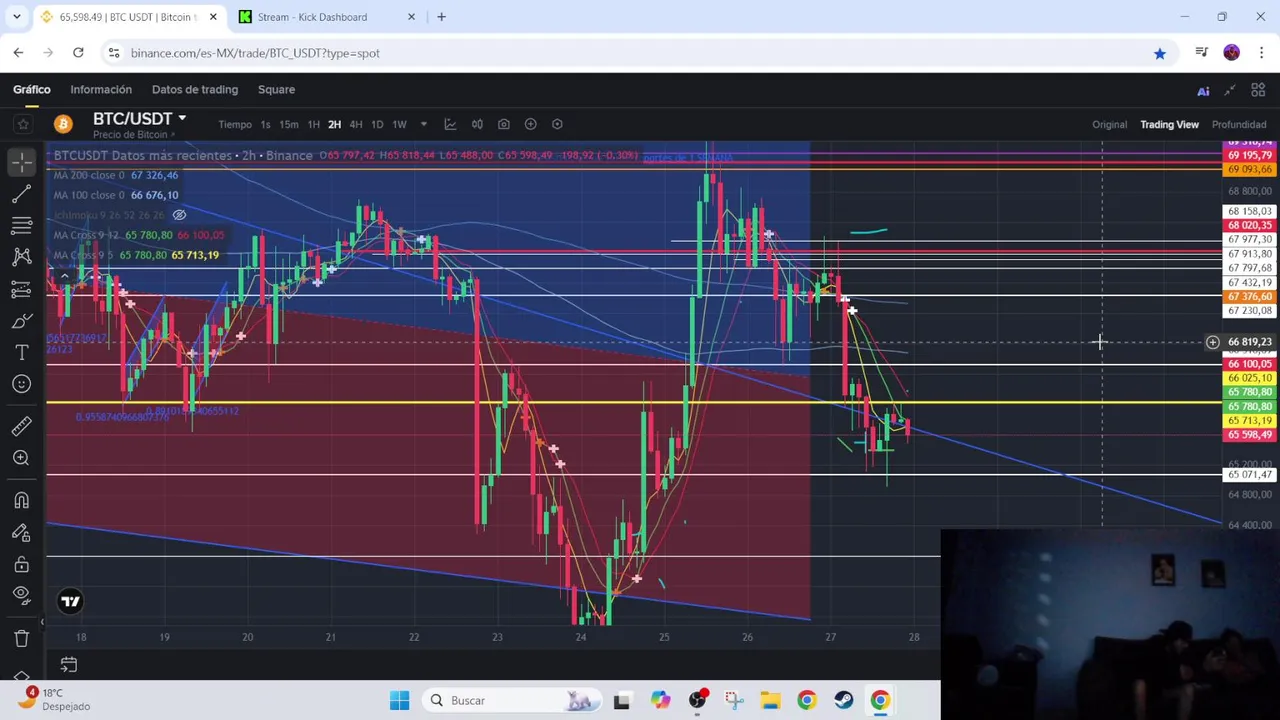Click the 65 598,49 current price label

[1250, 435]
